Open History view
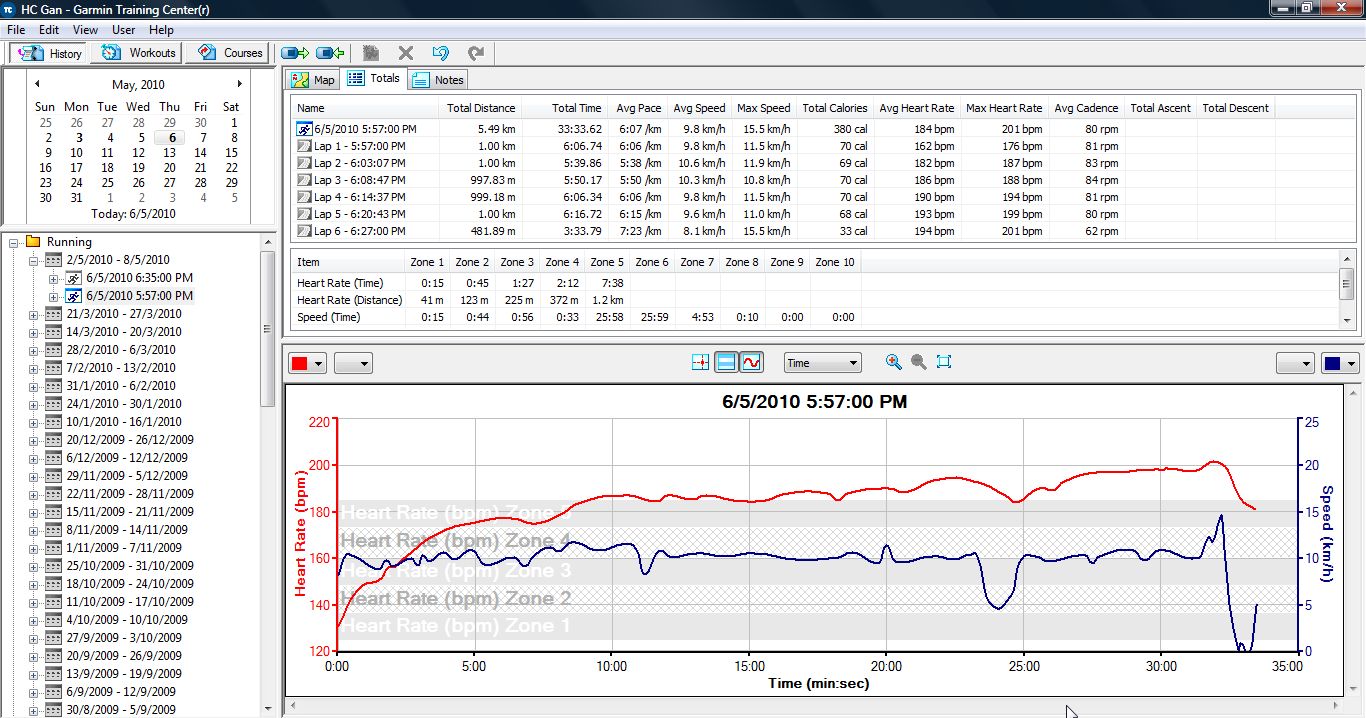The height and width of the screenshot is (718, 1366). 49,53
